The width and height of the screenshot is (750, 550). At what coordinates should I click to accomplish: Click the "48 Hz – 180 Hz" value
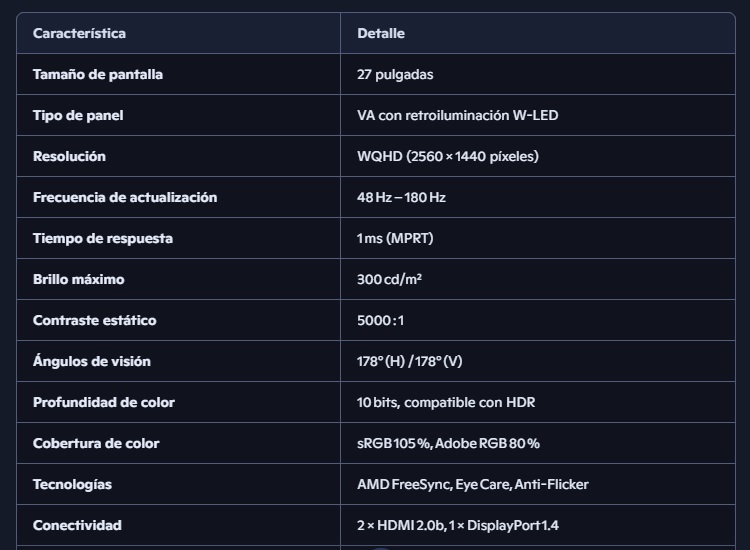[401, 197]
